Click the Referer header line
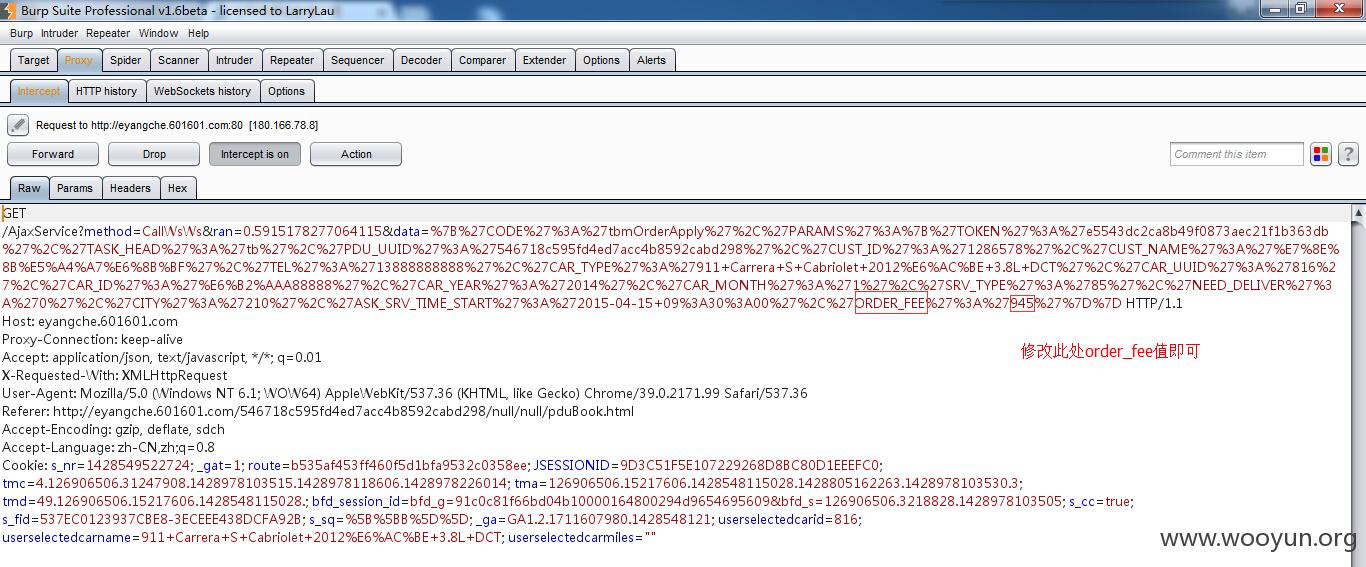 coord(318,411)
